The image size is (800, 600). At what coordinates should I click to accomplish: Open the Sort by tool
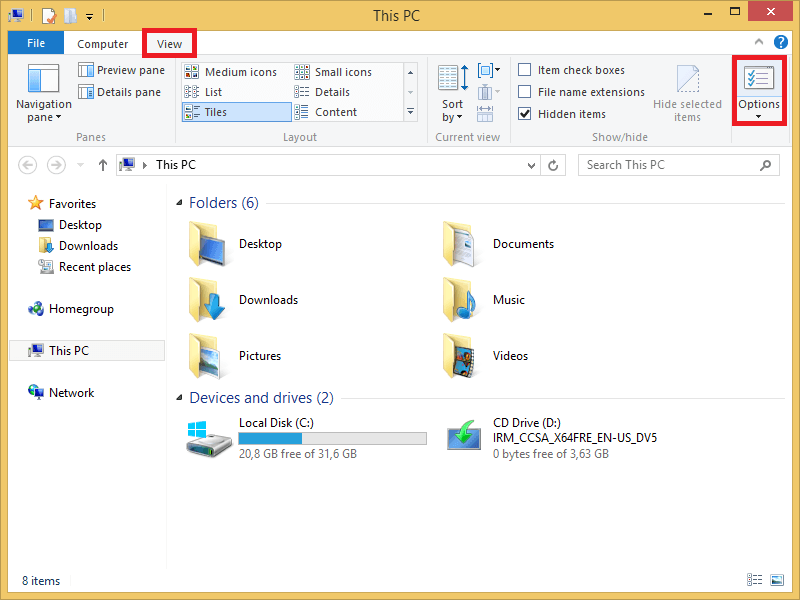(452, 93)
